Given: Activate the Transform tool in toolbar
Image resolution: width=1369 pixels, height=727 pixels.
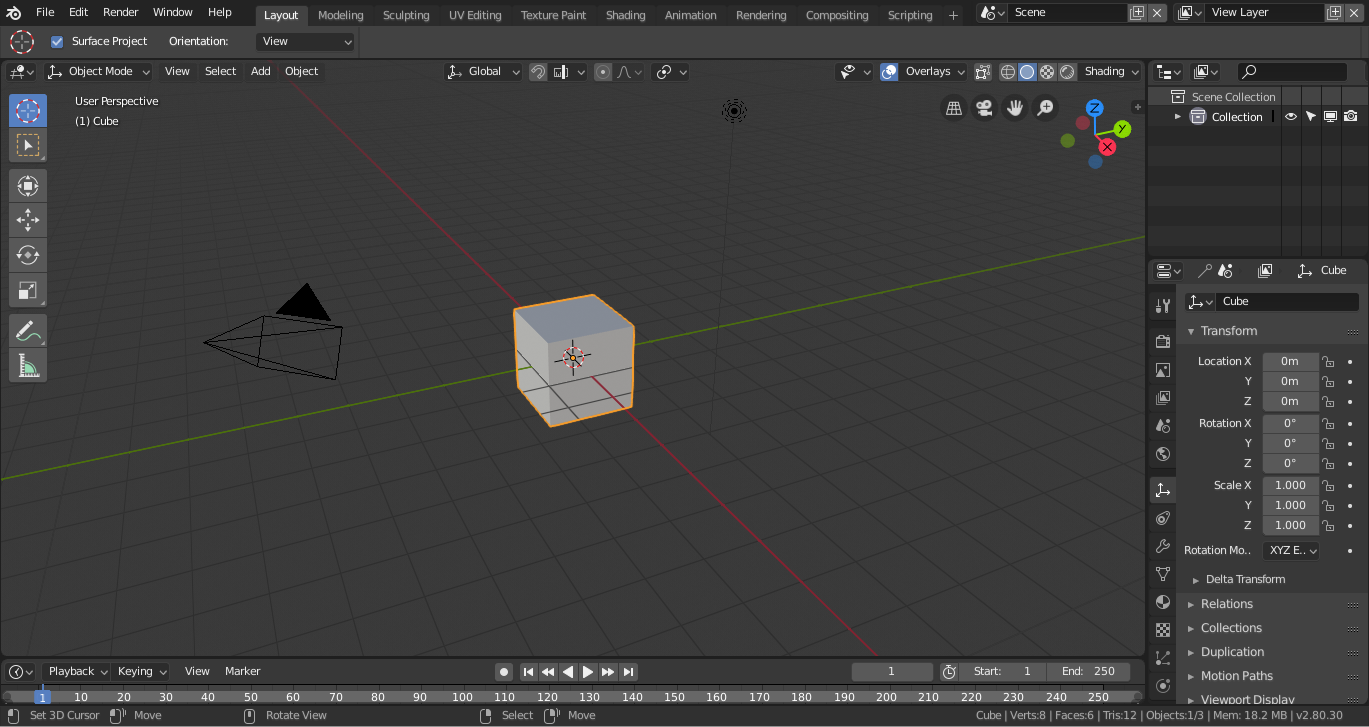Looking at the screenshot, I should pyautogui.click(x=28, y=185).
